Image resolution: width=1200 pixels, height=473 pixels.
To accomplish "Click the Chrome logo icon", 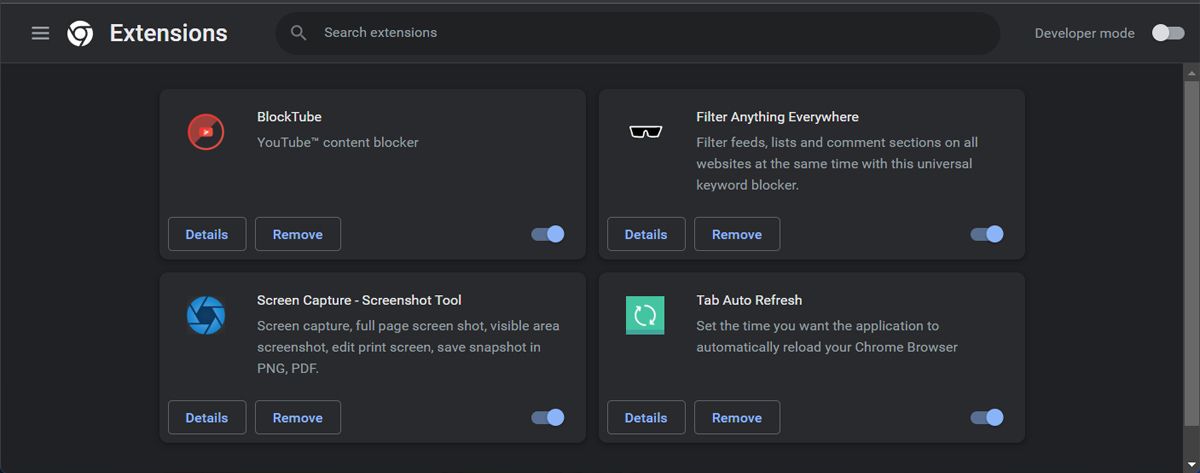I will point(80,33).
